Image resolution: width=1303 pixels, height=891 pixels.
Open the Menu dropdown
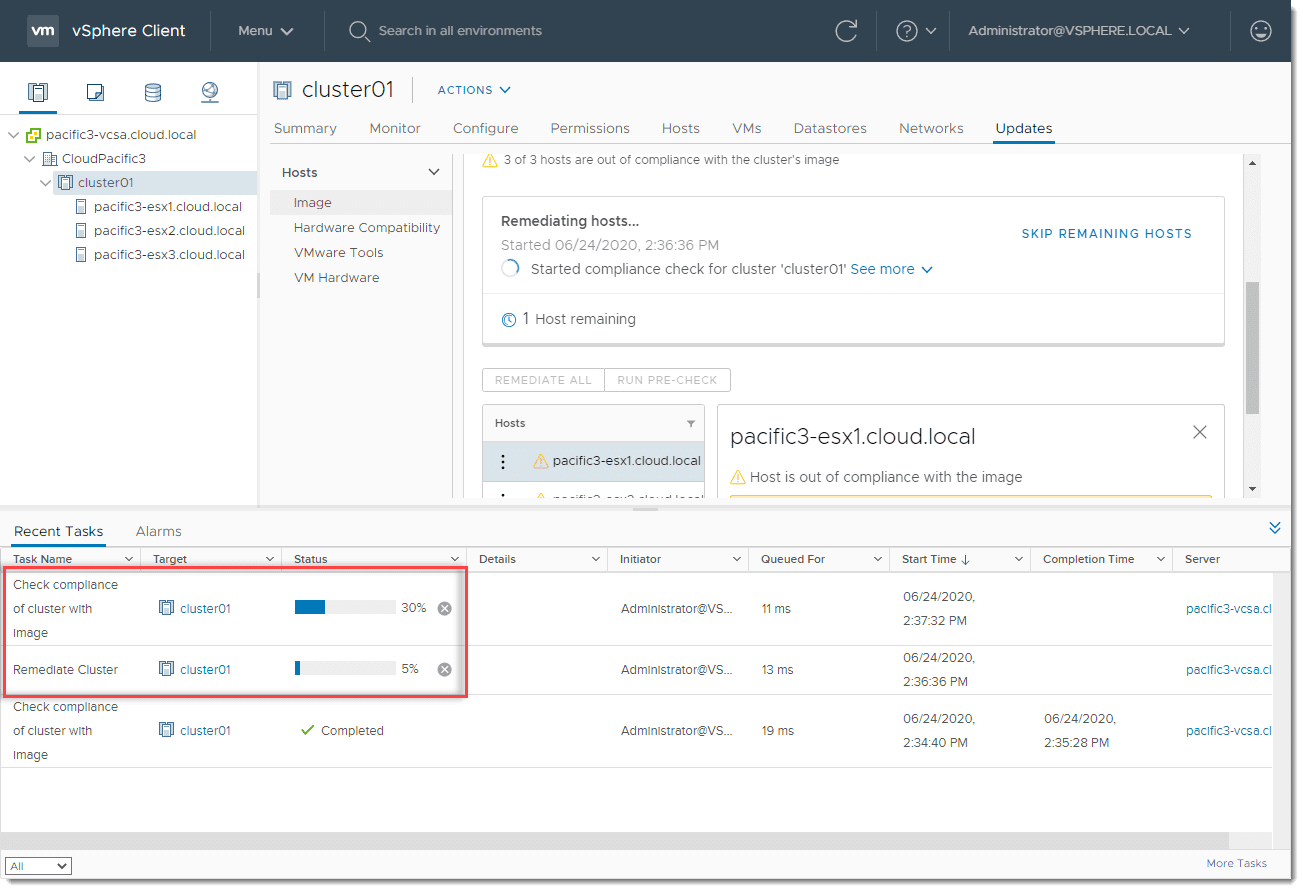266,31
